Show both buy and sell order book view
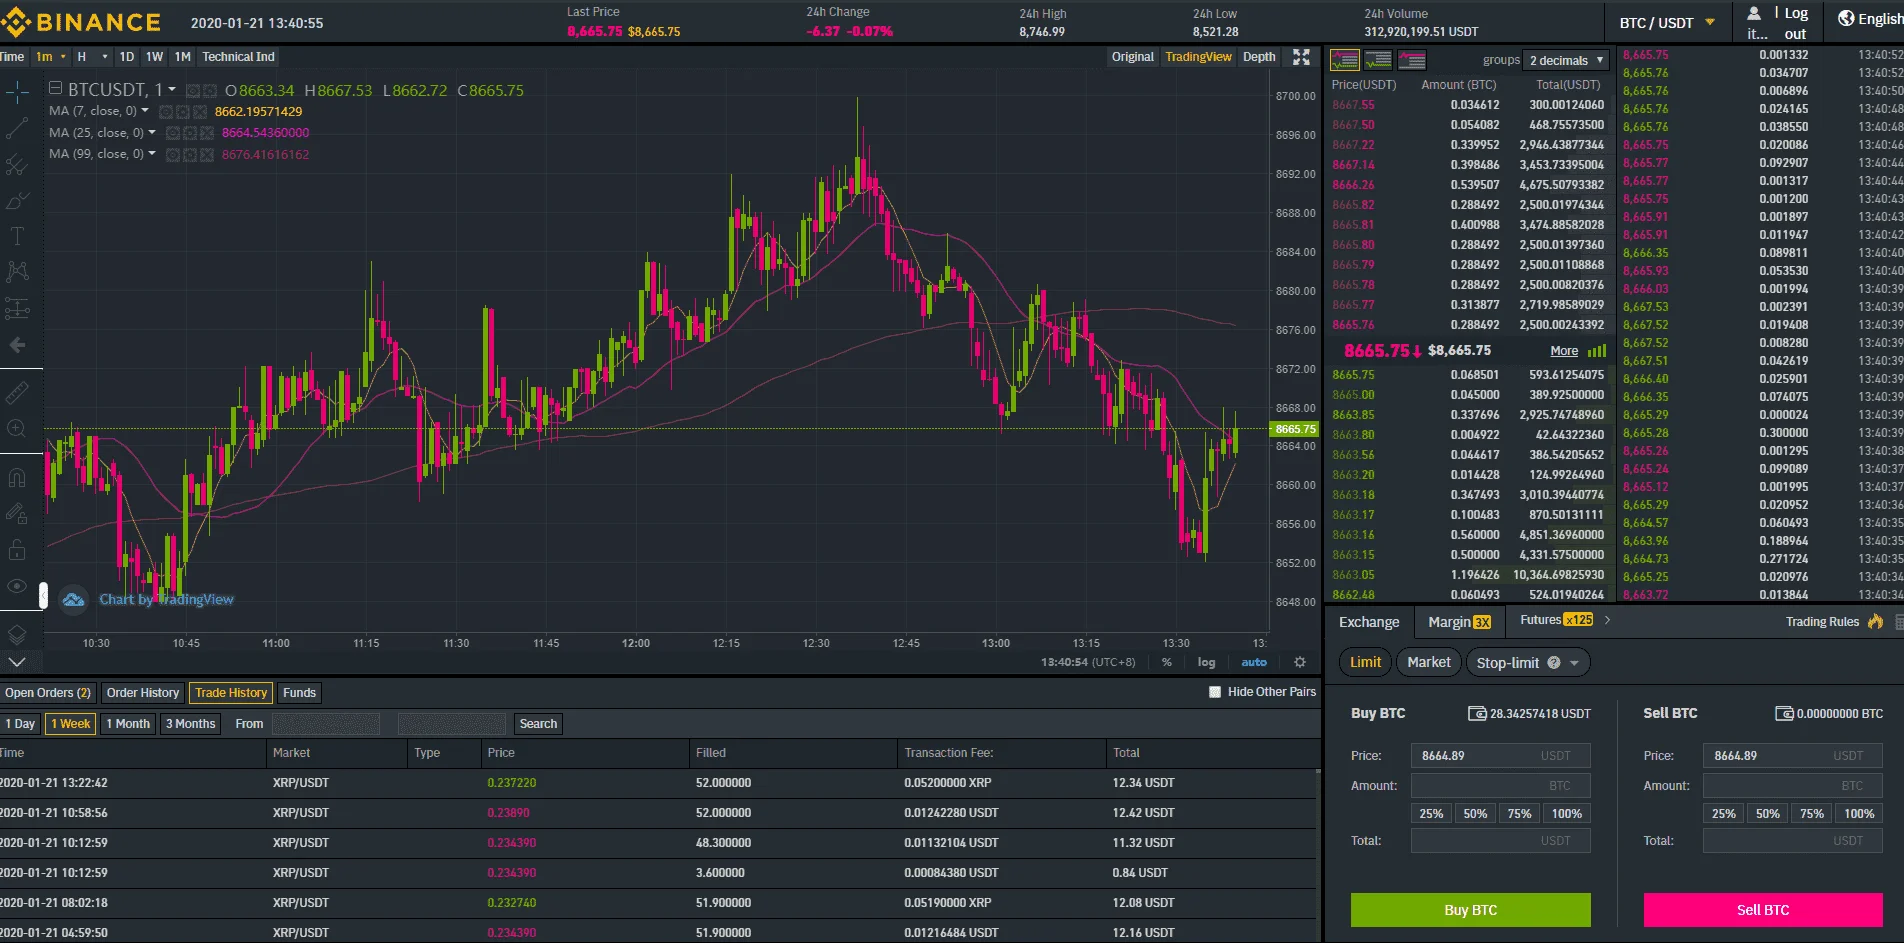Viewport: 1904px width, 943px height. (x=1345, y=60)
